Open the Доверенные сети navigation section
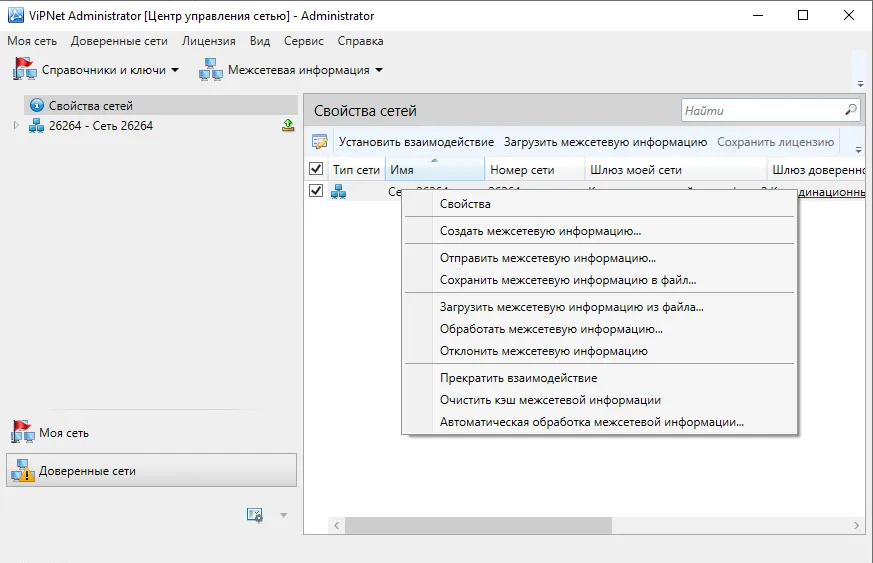Viewport: 873px width, 563px height. pos(151,471)
